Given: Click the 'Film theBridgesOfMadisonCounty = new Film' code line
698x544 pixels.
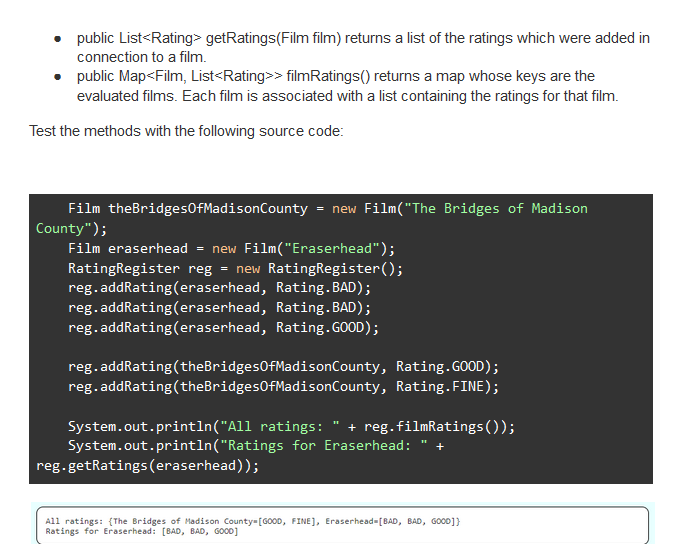Looking at the screenshot, I should (328, 209).
